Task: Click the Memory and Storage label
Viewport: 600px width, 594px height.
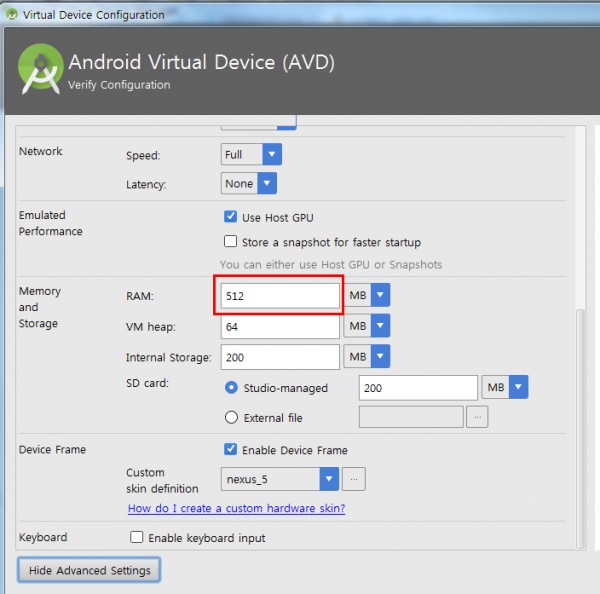Action: click(x=40, y=307)
